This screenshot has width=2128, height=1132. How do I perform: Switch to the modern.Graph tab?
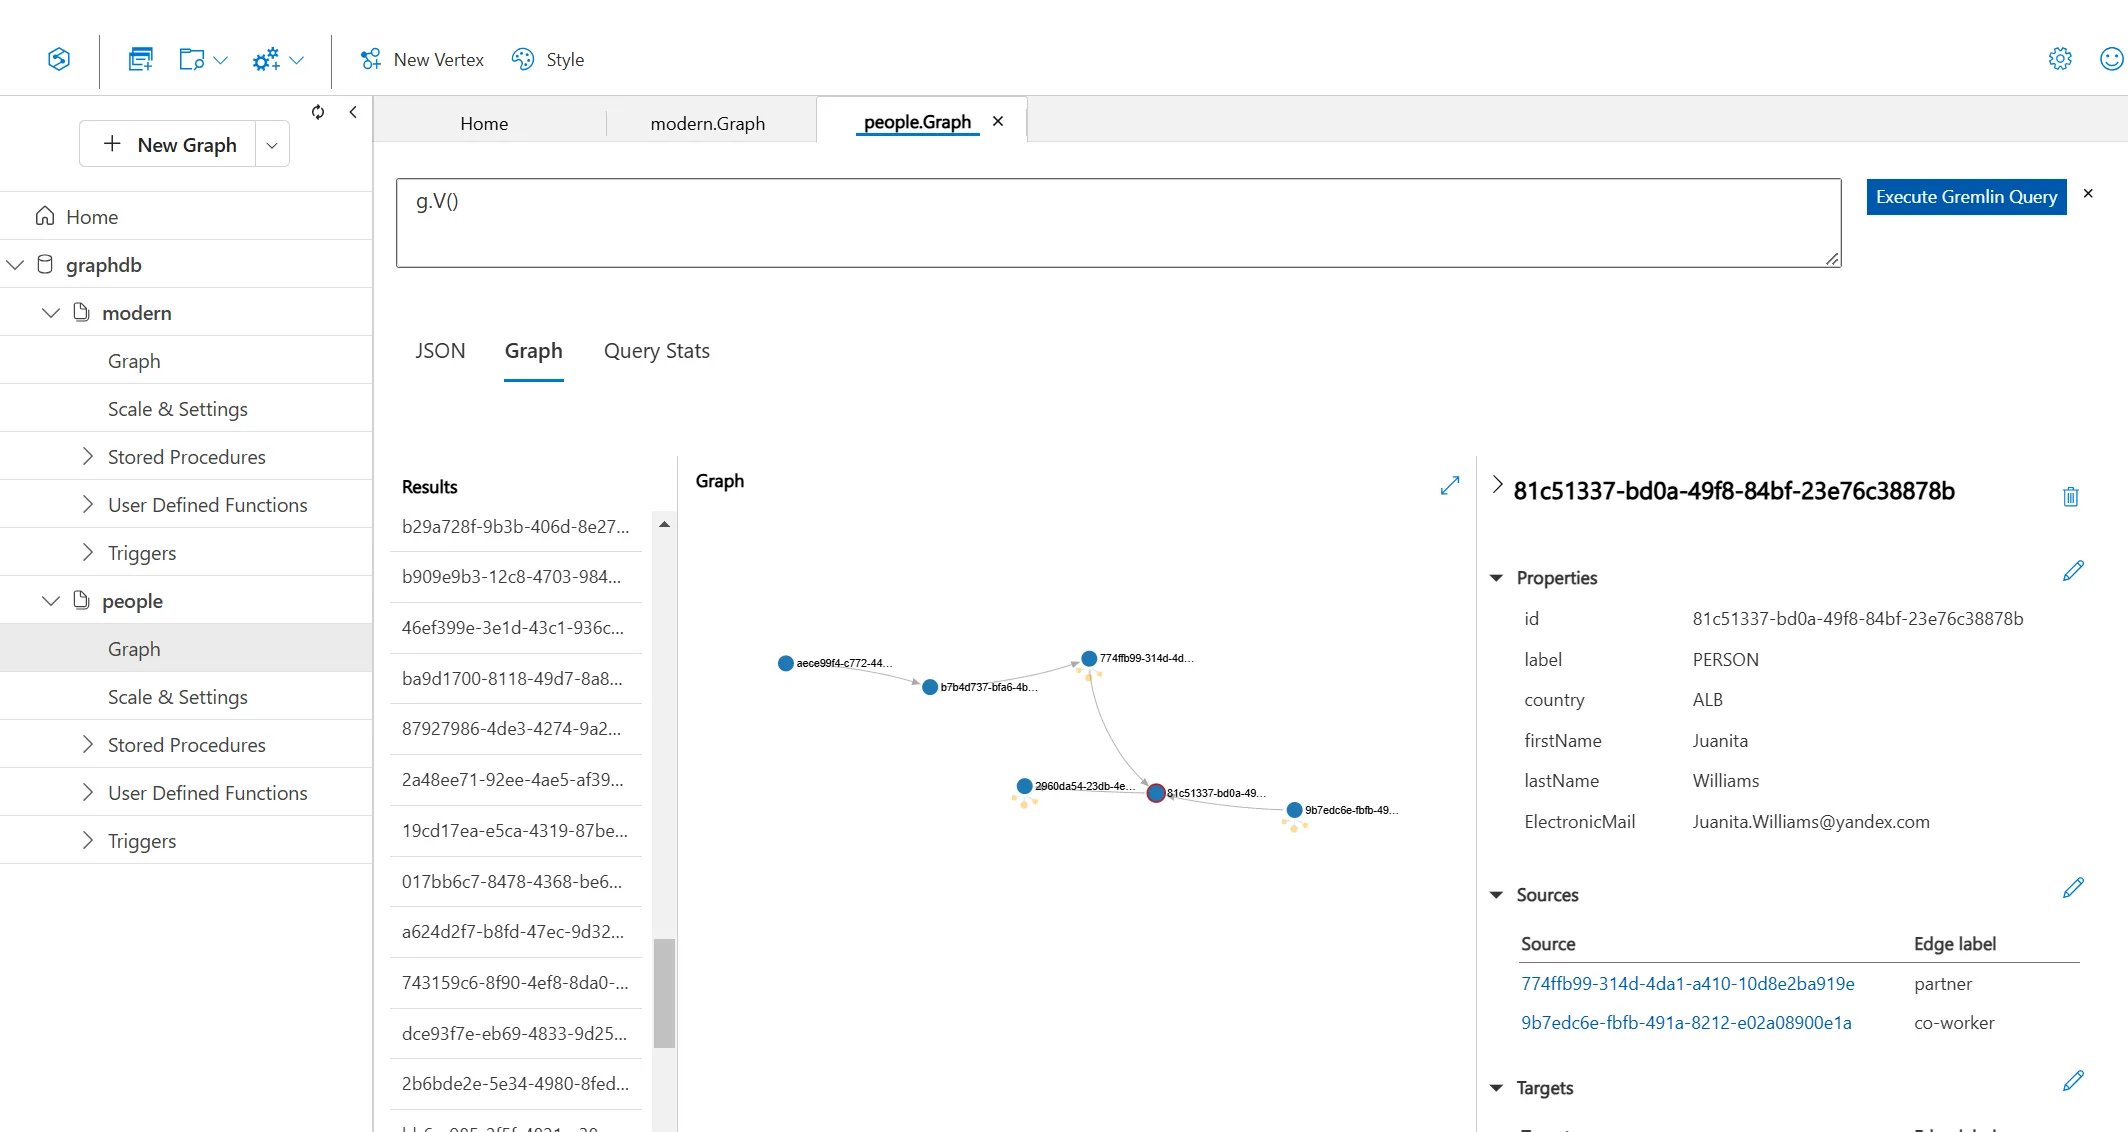pyautogui.click(x=708, y=123)
